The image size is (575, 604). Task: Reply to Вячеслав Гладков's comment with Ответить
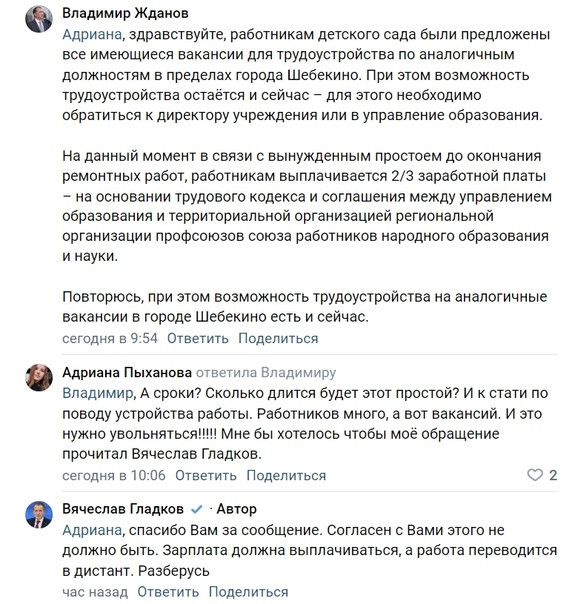click(168, 592)
